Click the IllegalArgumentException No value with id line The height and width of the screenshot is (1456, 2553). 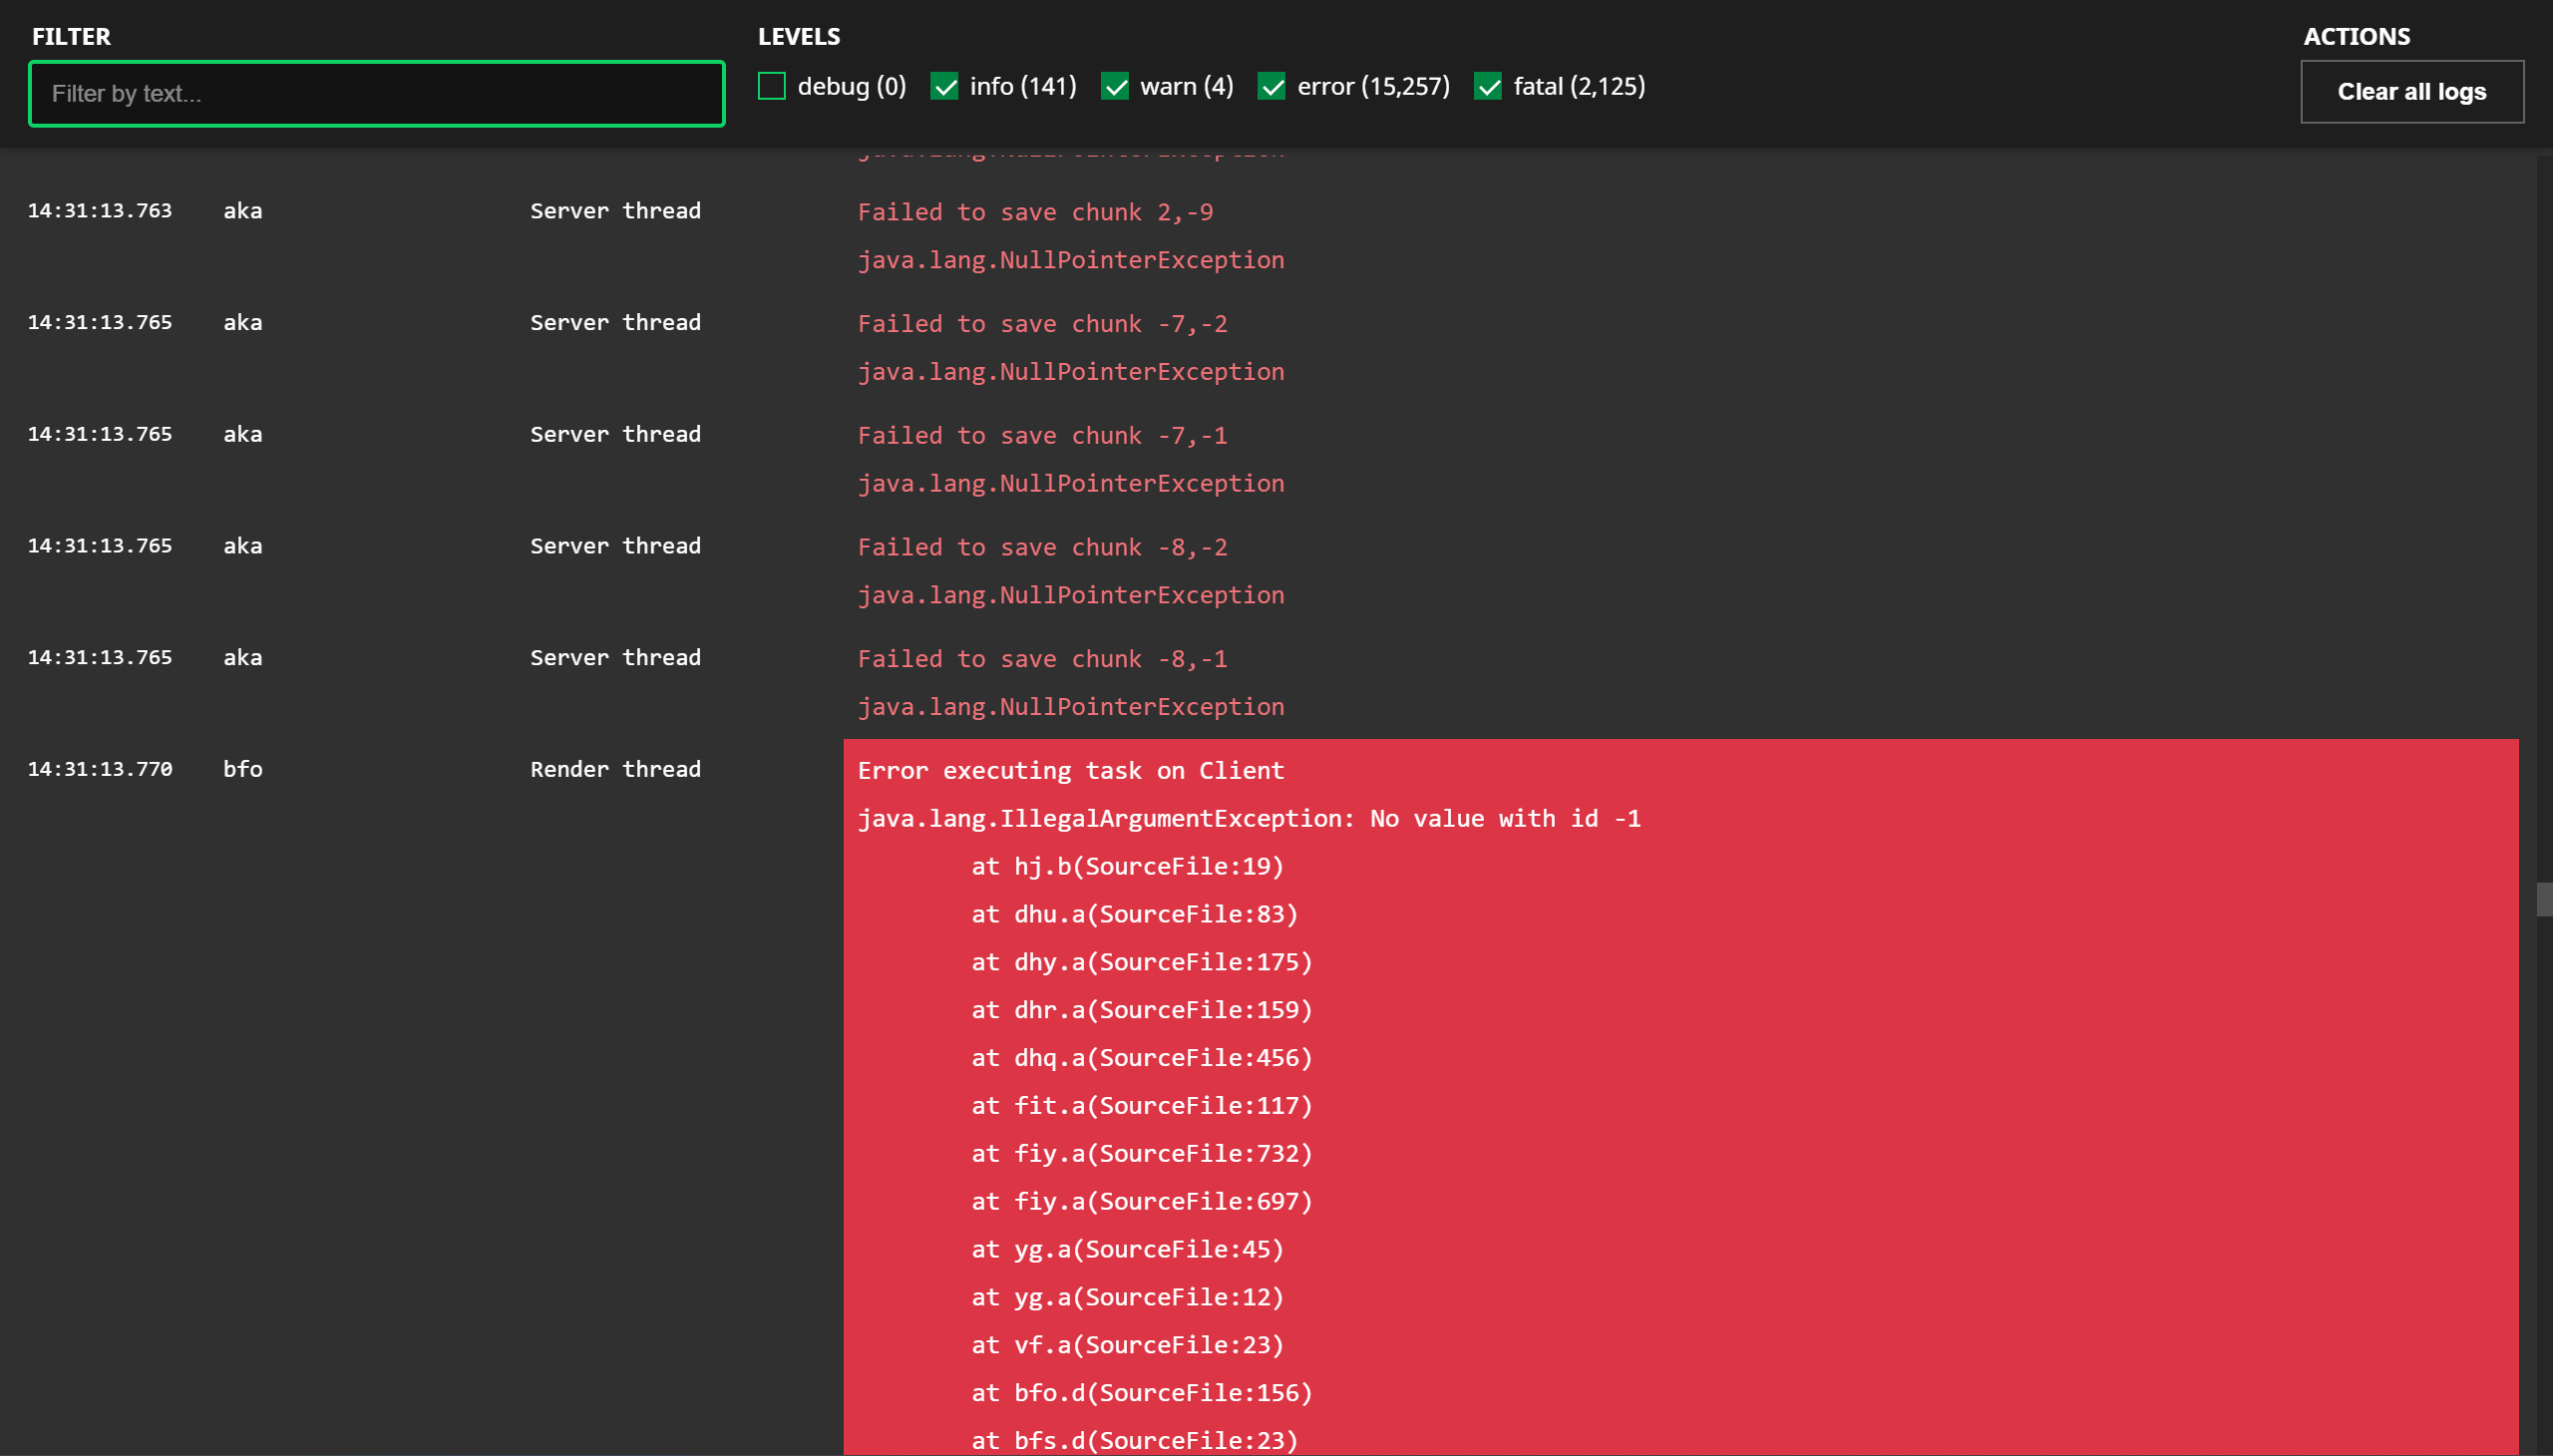point(1248,819)
